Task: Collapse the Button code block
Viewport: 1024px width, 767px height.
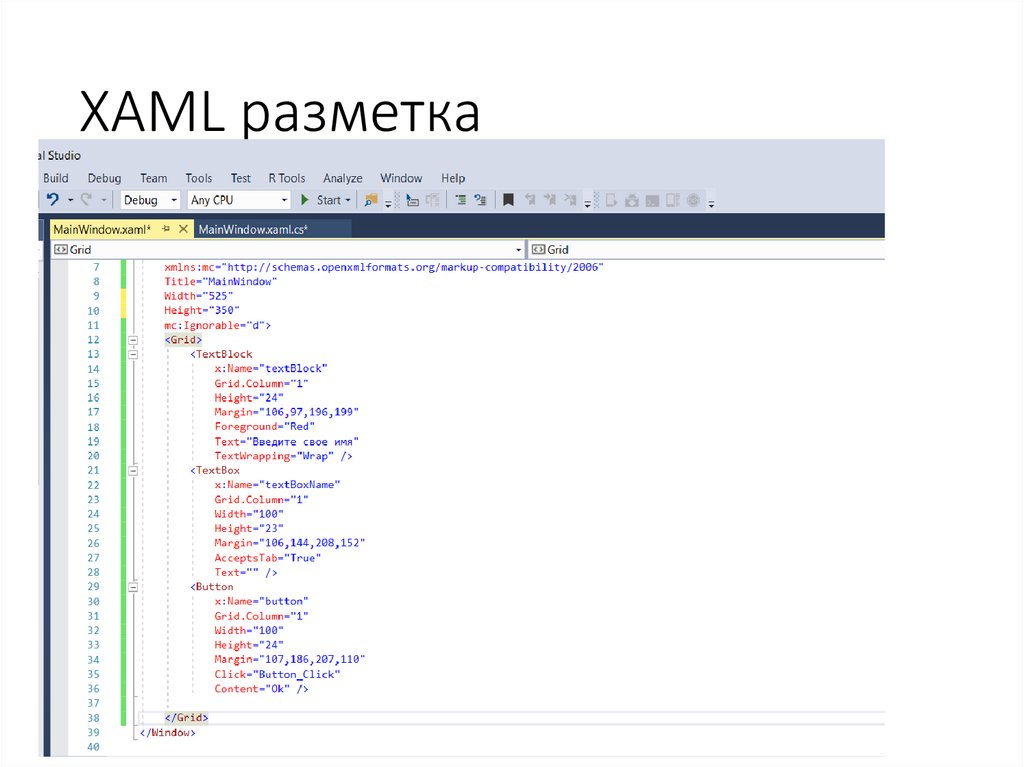Action: pyautogui.click(x=132, y=587)
